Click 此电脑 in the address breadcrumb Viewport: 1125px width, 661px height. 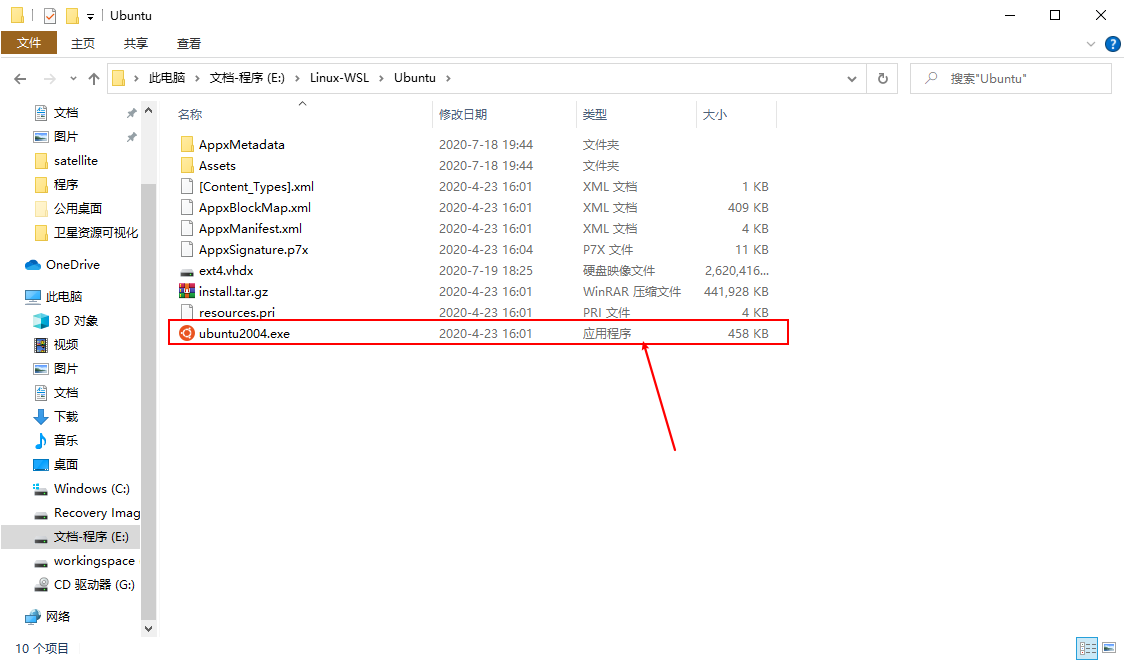(166, 78)
